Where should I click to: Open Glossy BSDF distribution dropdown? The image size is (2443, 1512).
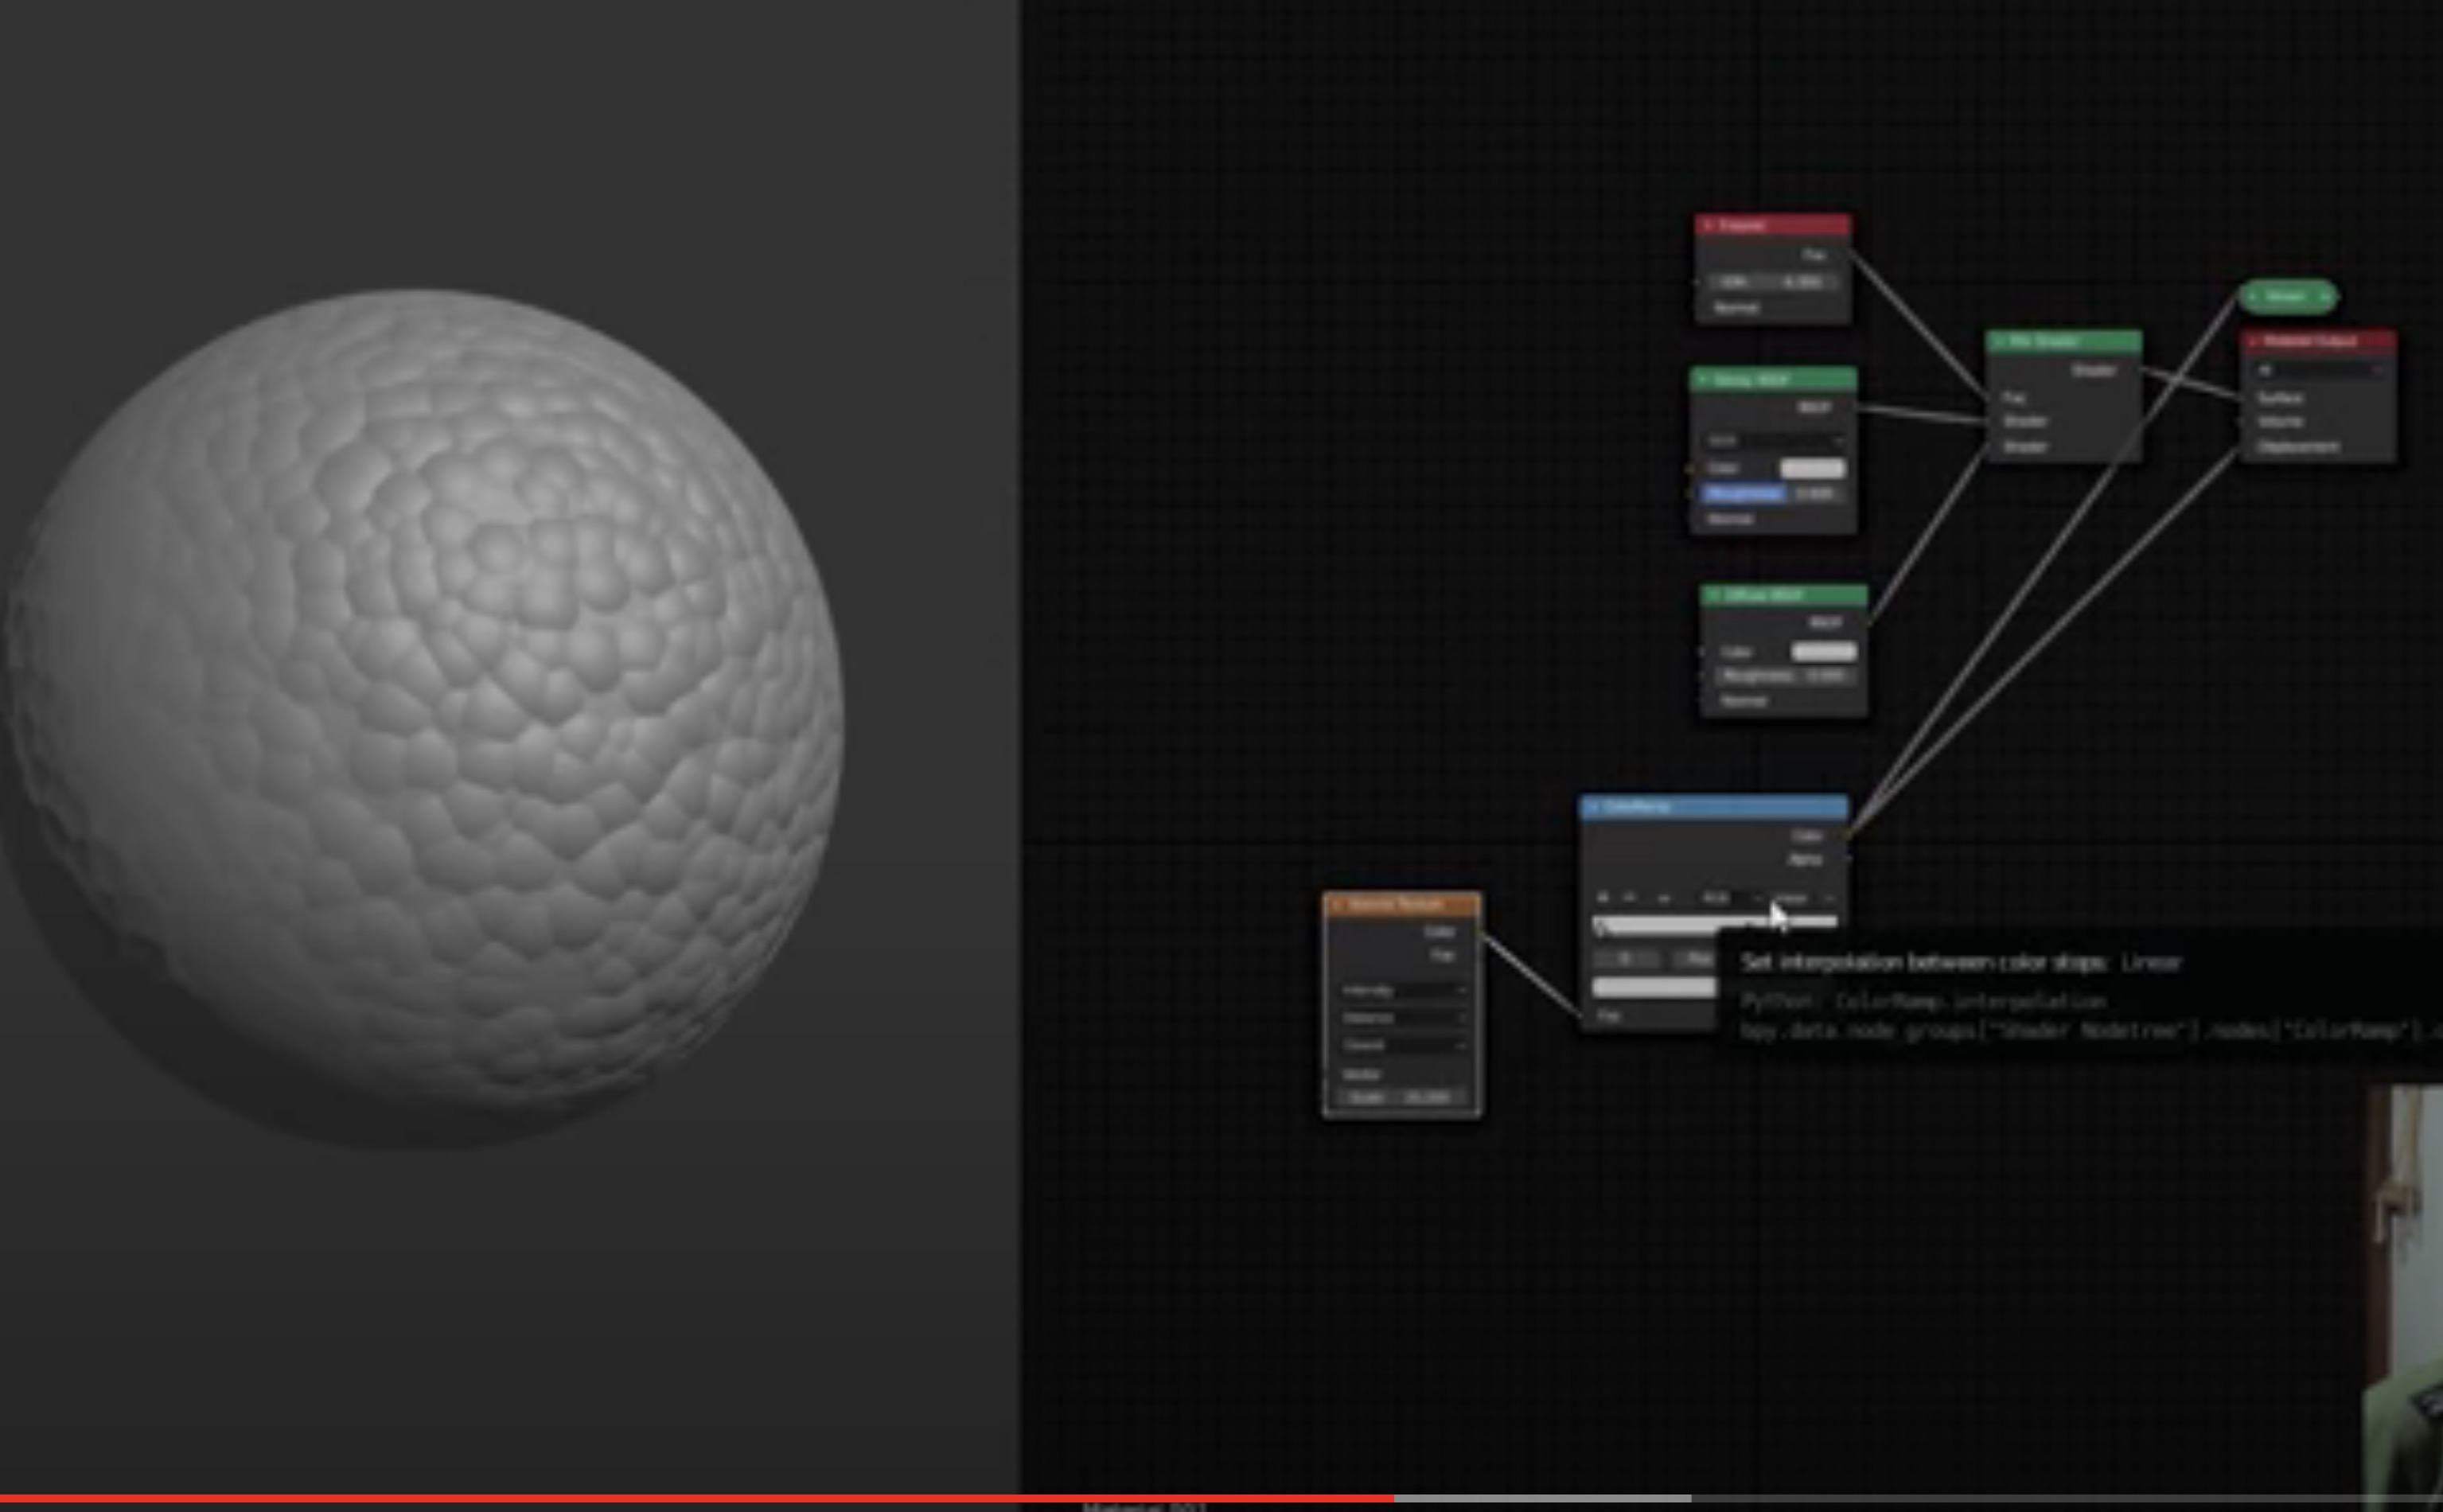tap(1774, 441)
